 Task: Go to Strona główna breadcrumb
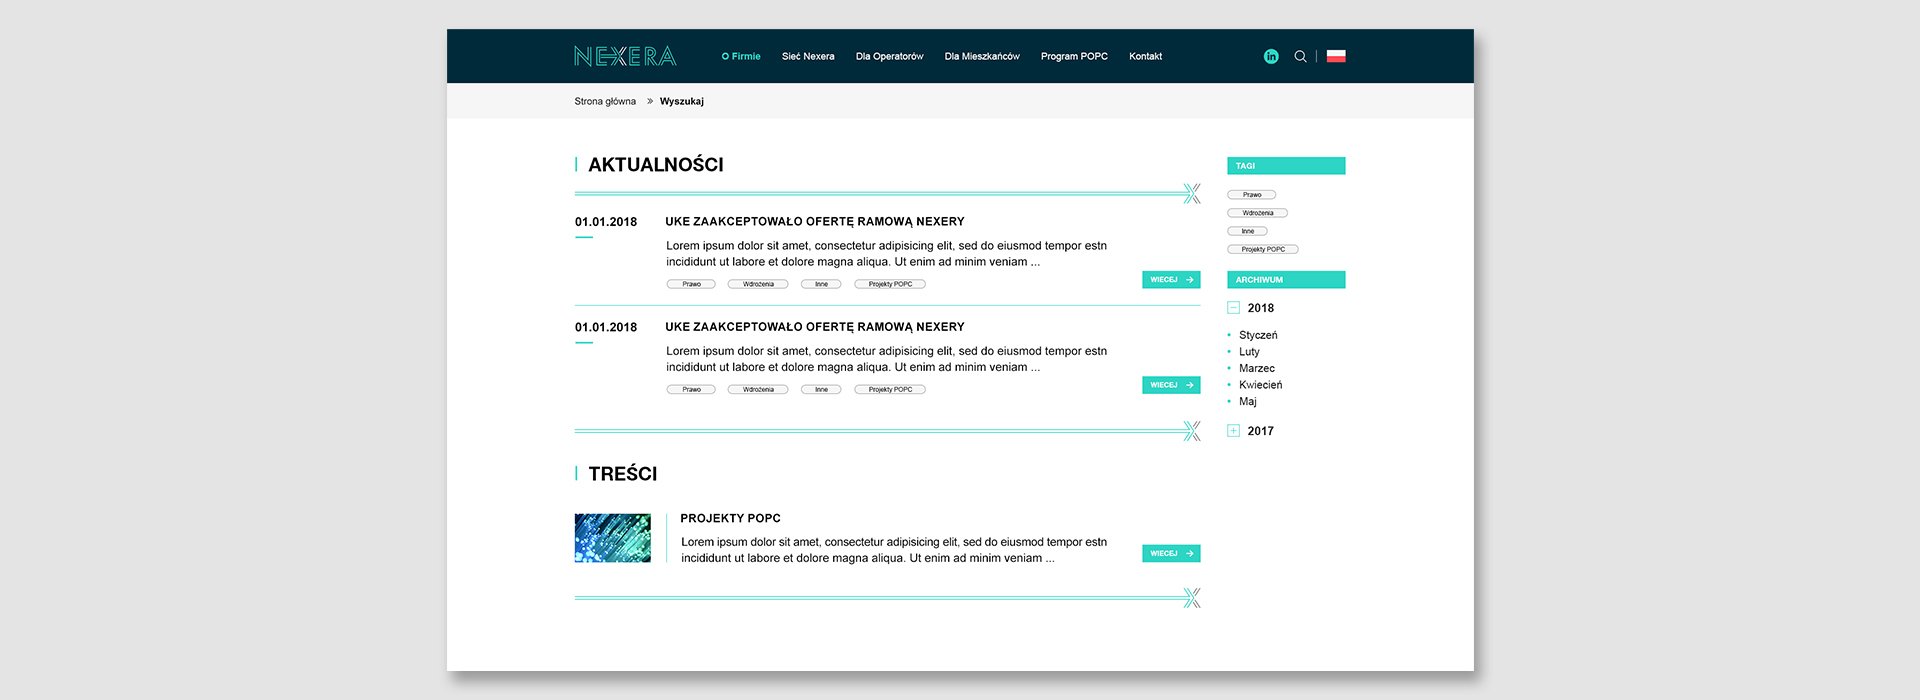tap(605, 101)
